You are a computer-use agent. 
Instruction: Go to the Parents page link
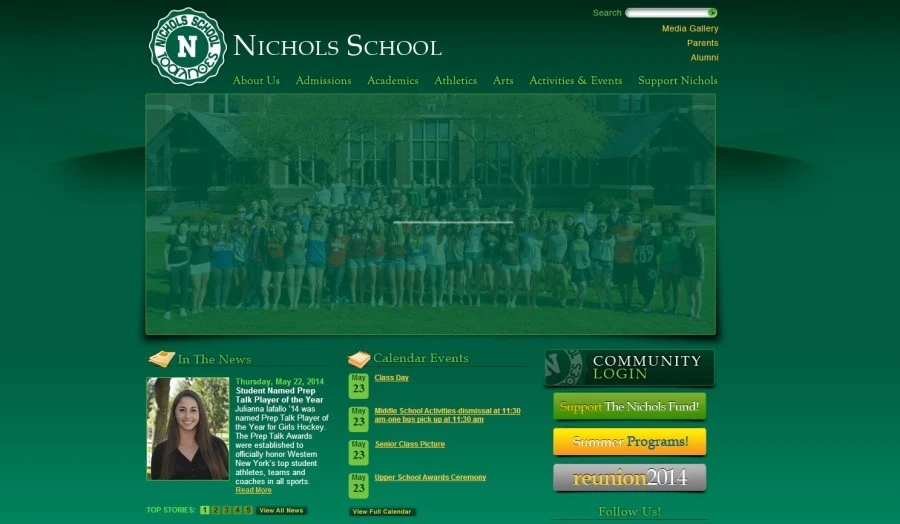703,43
